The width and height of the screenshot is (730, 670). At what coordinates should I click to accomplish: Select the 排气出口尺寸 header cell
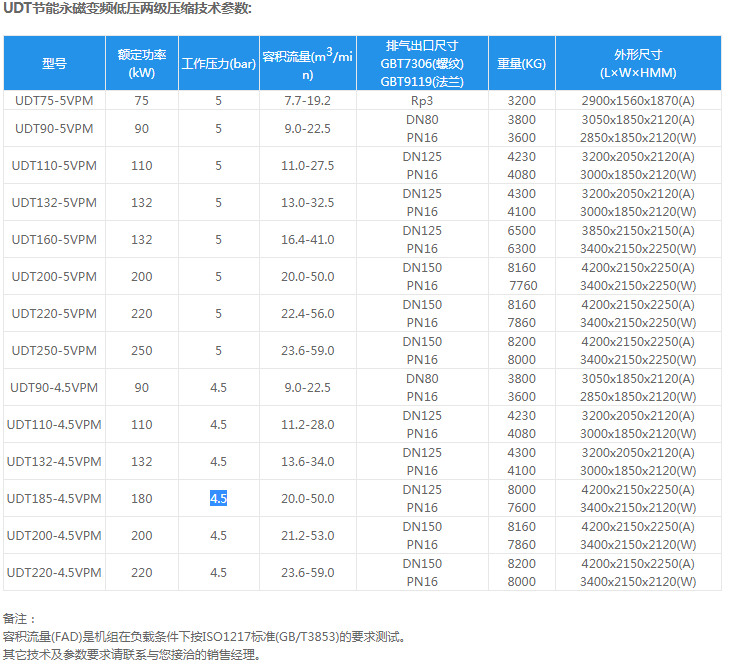pyautogui.click(x=422, y=63)
